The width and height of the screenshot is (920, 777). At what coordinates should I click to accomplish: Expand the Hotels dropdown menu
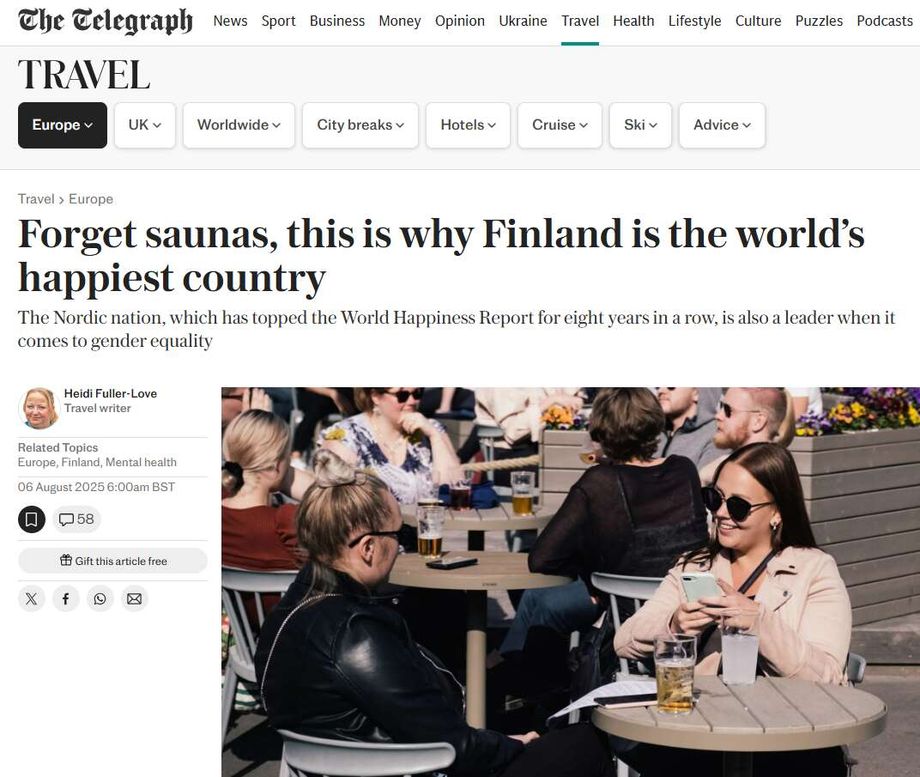pos(468,125)
